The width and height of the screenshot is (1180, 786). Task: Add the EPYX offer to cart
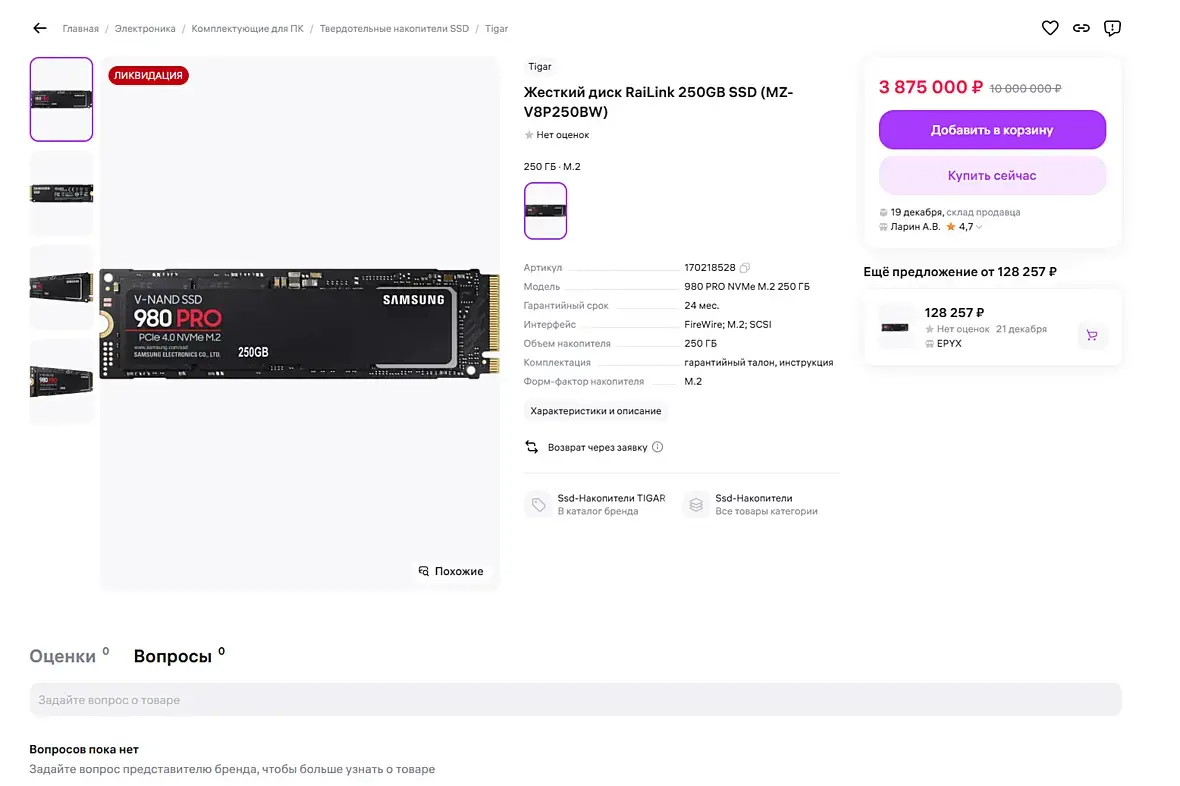pos(1092,336)
